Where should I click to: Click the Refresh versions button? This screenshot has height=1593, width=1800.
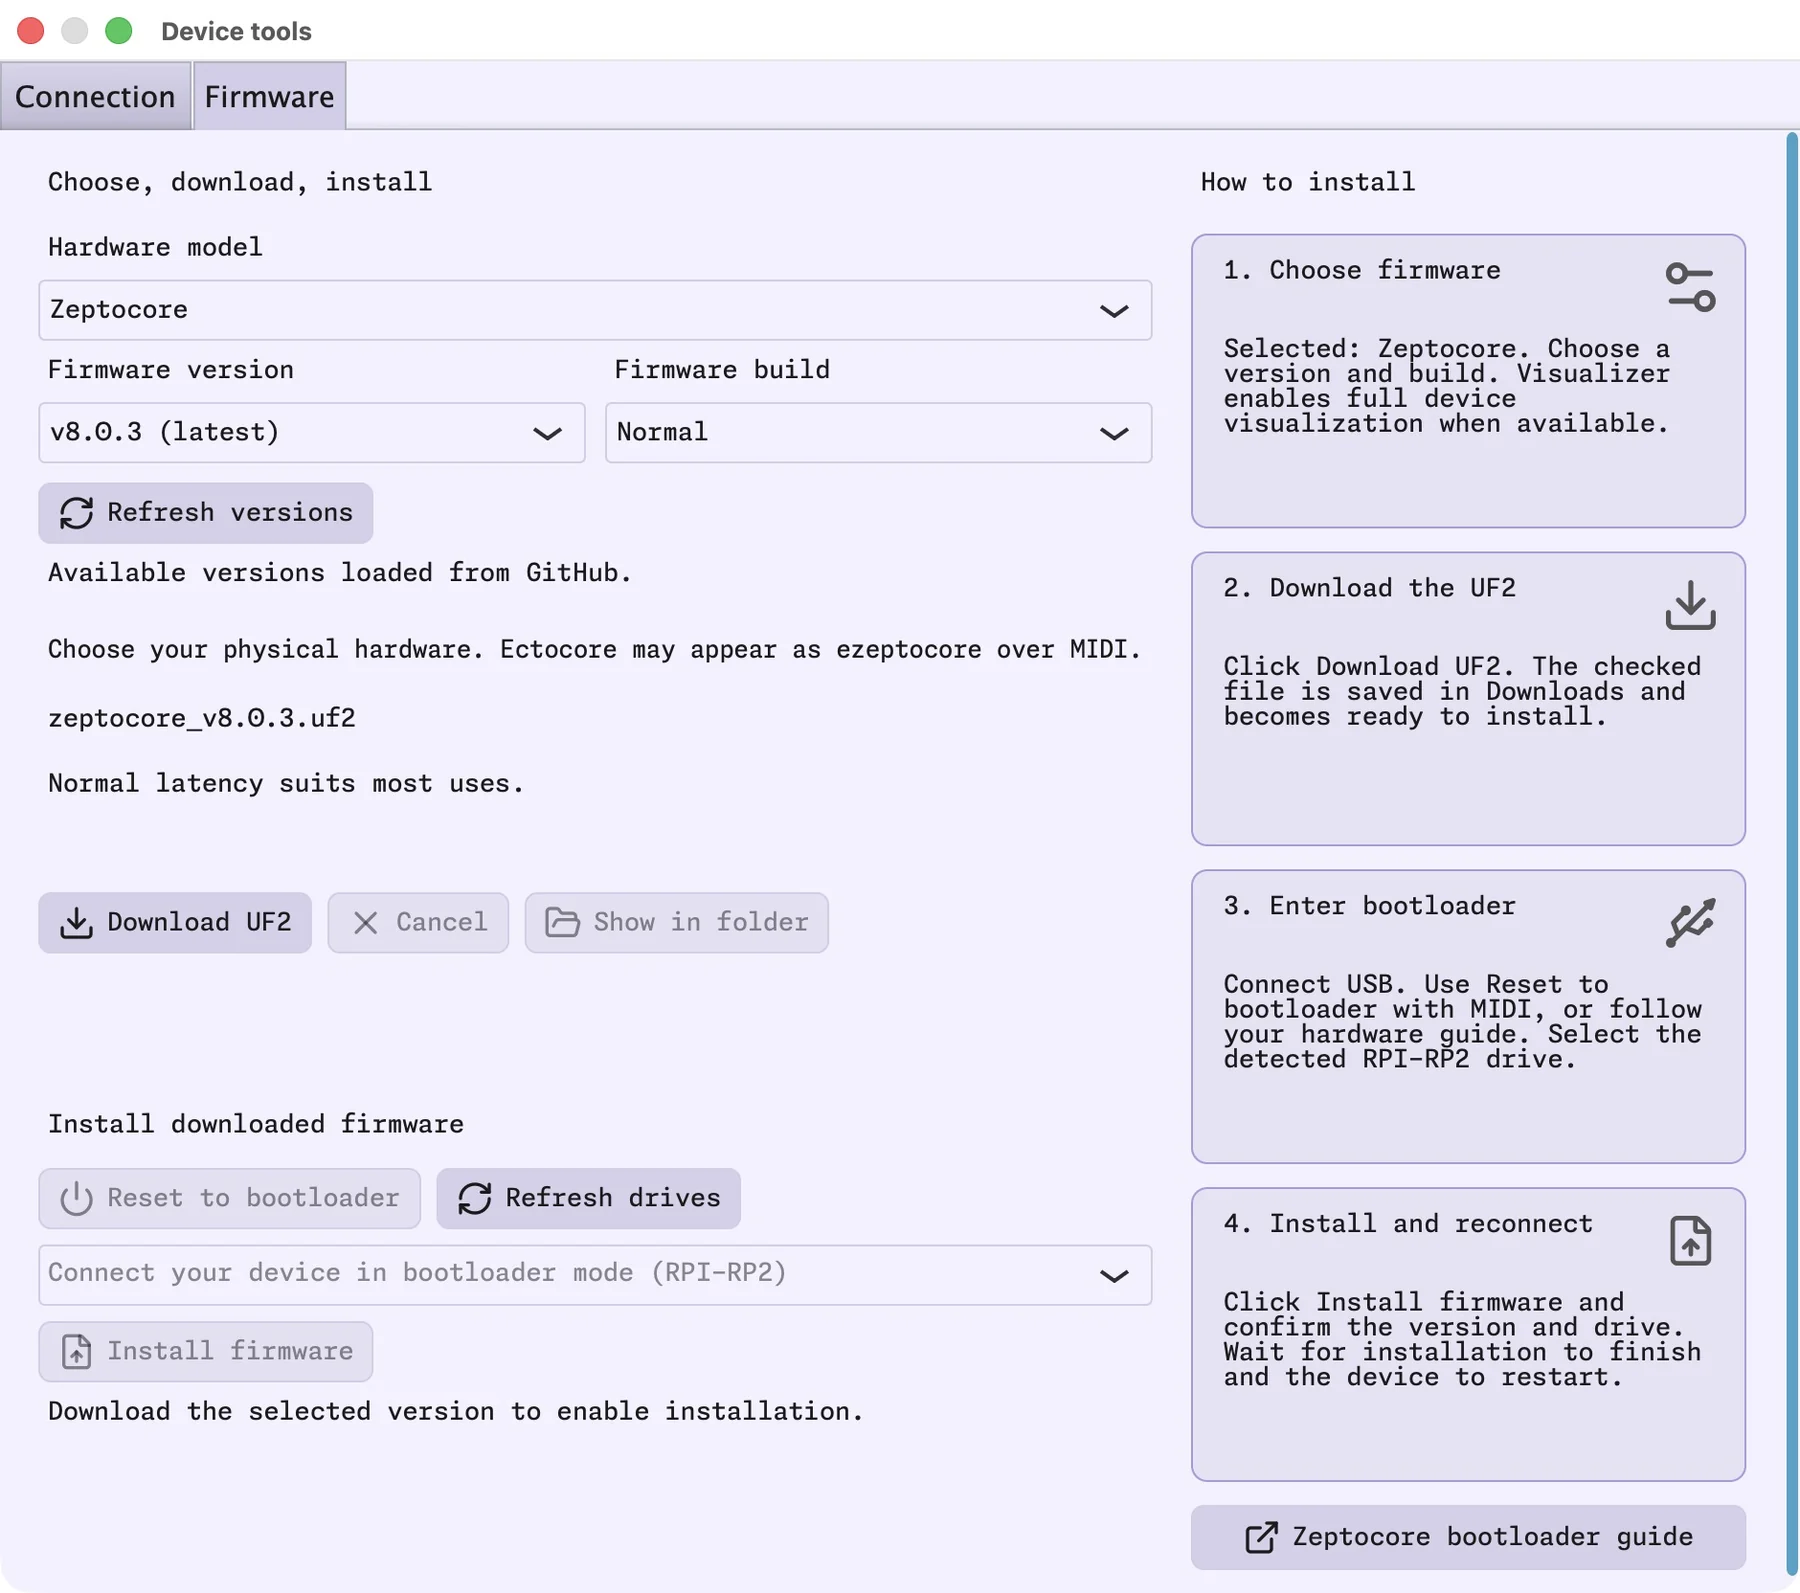[x=206, y=513]
